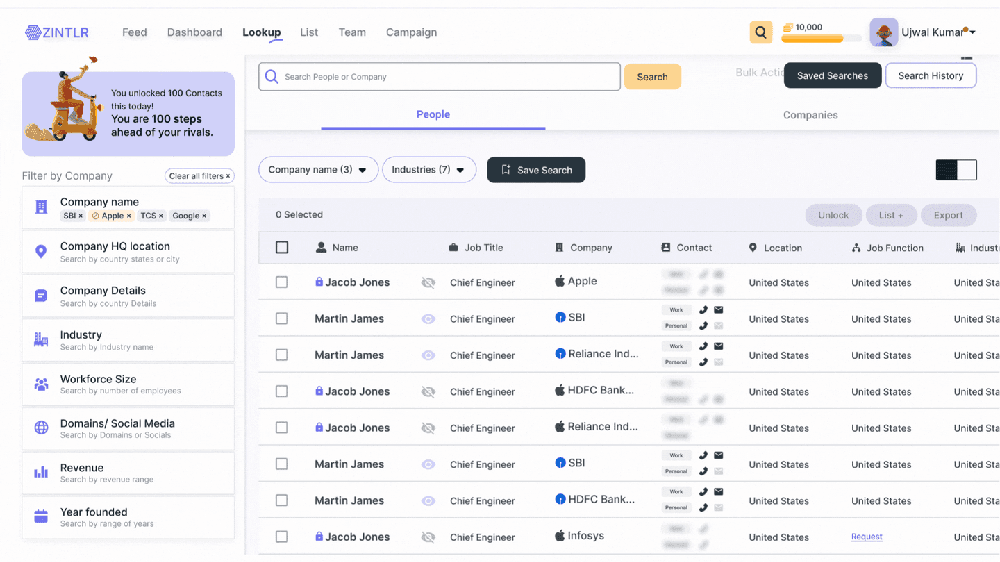Click the Name column header
The height and width of the screenshot is (562, 1000).
[x=337, y=248]
